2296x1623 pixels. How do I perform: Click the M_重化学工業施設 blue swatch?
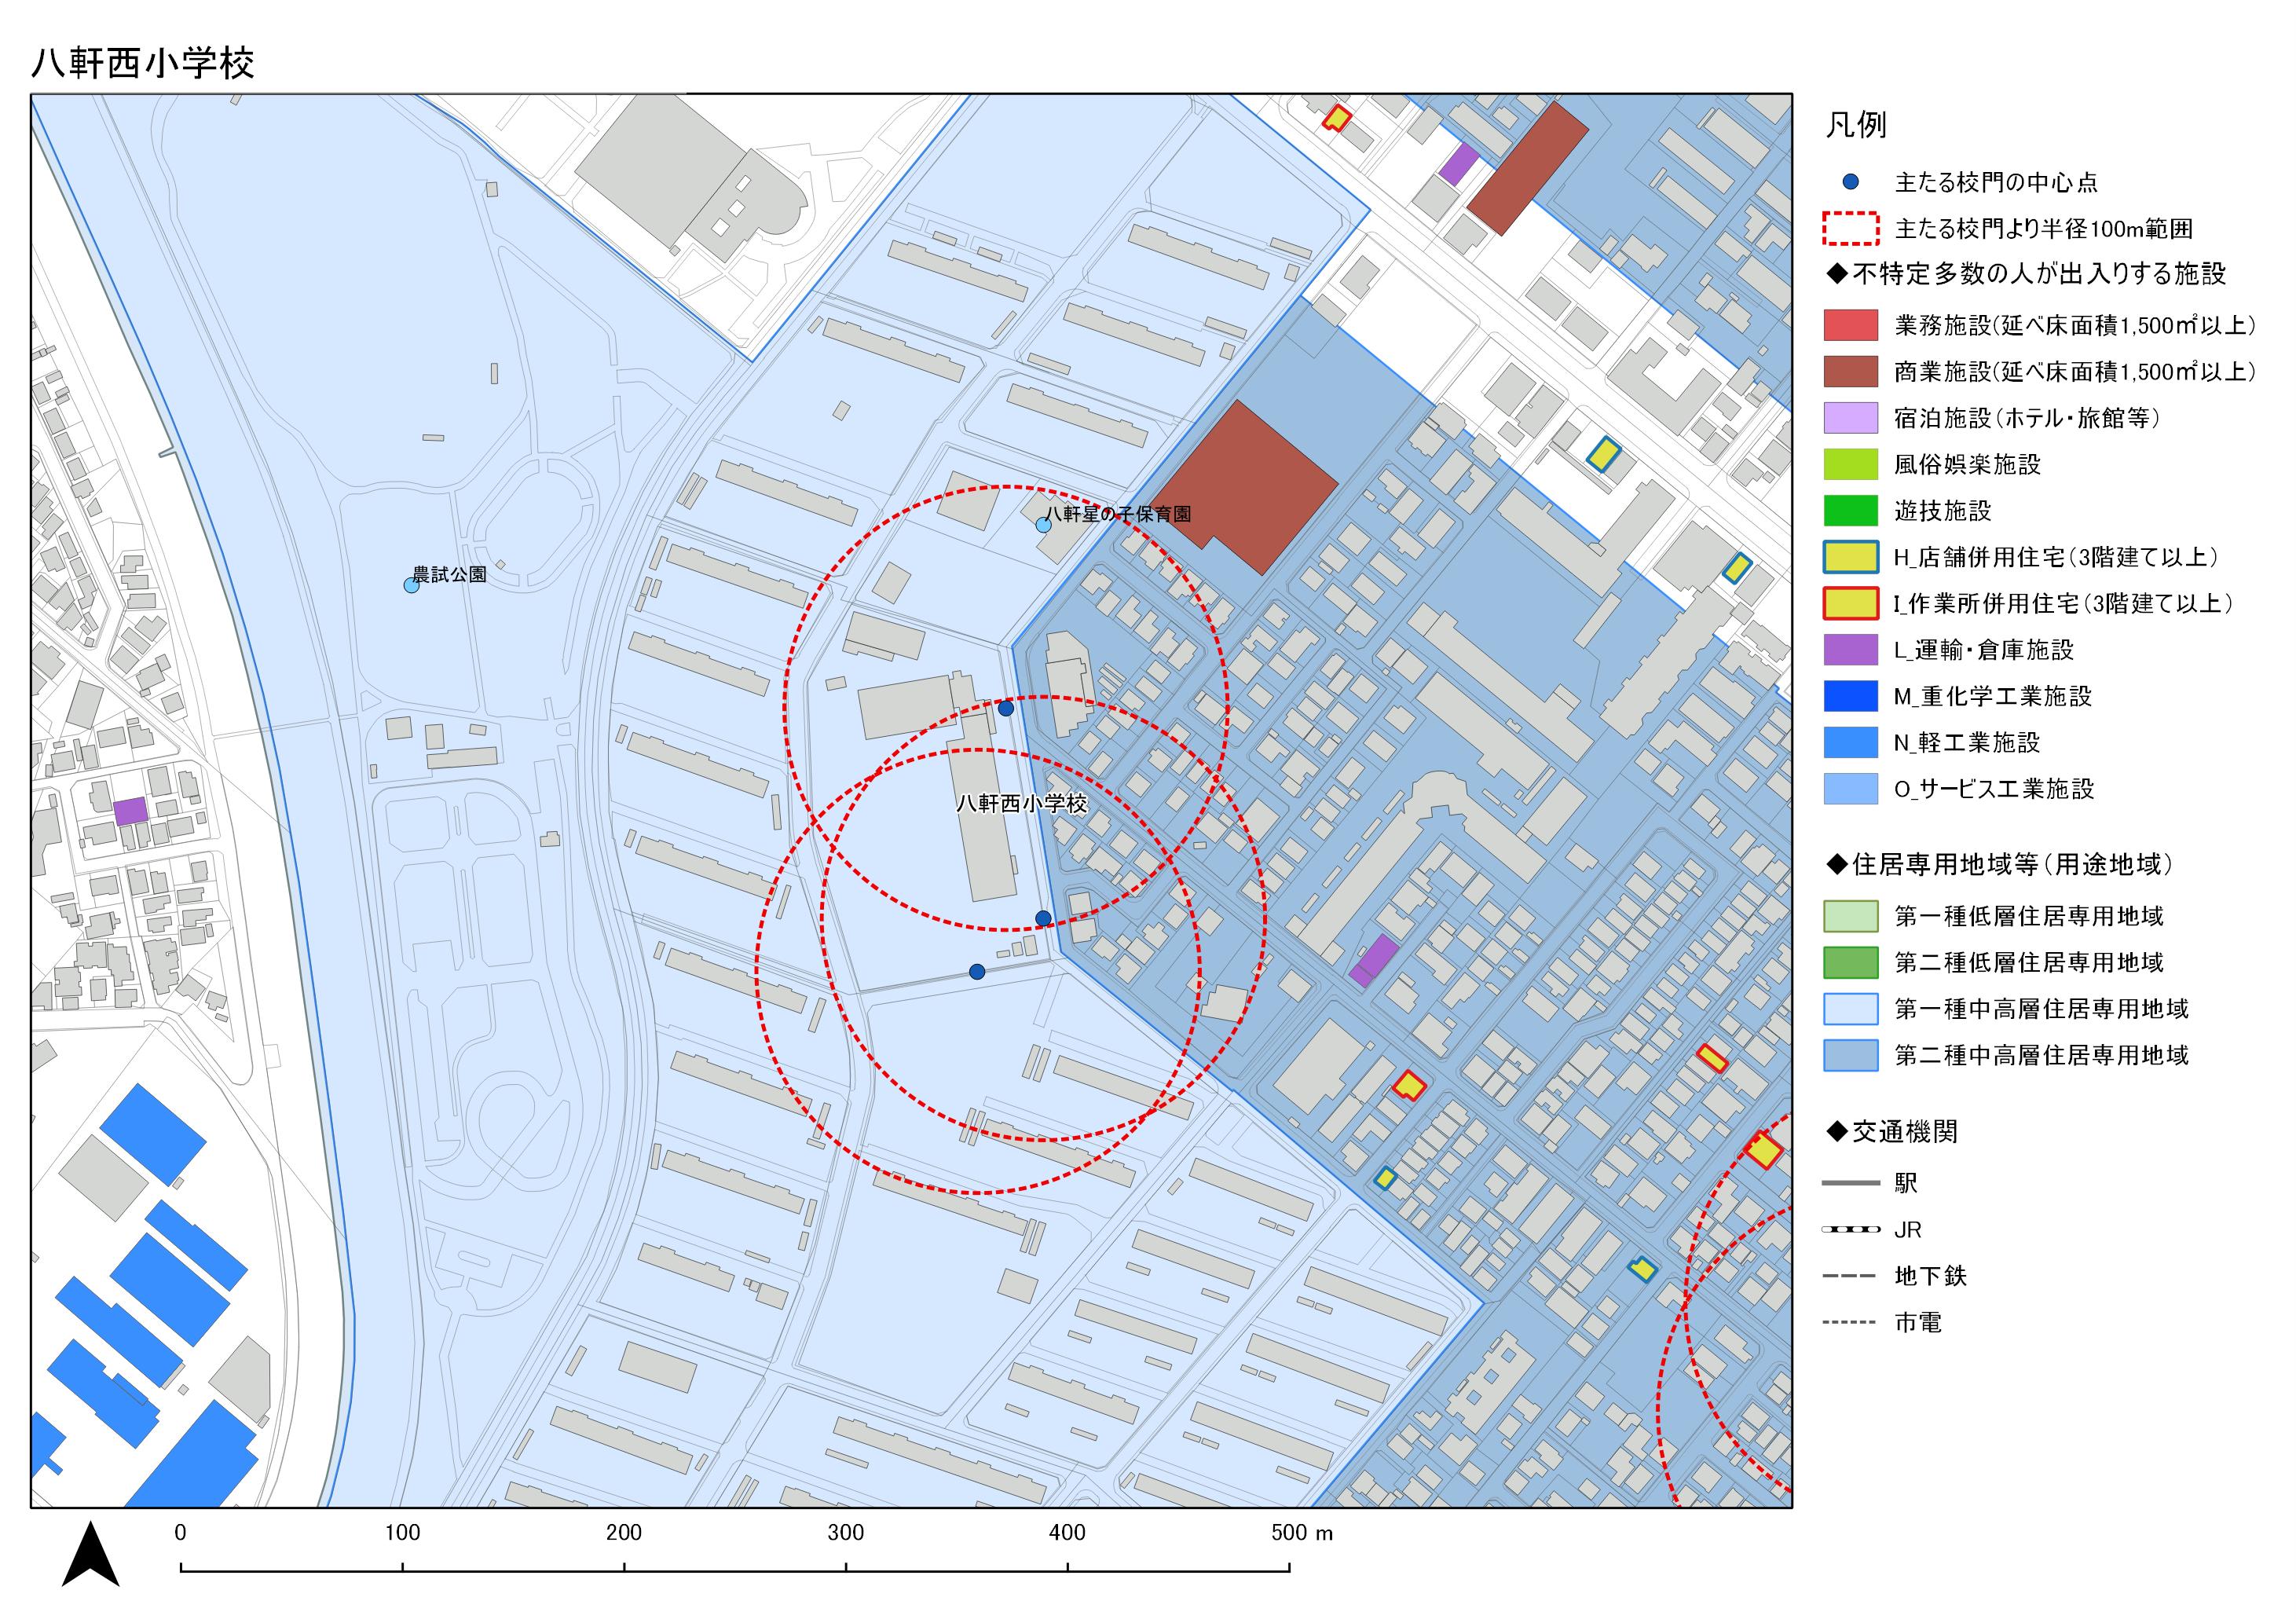(1850, 696)
